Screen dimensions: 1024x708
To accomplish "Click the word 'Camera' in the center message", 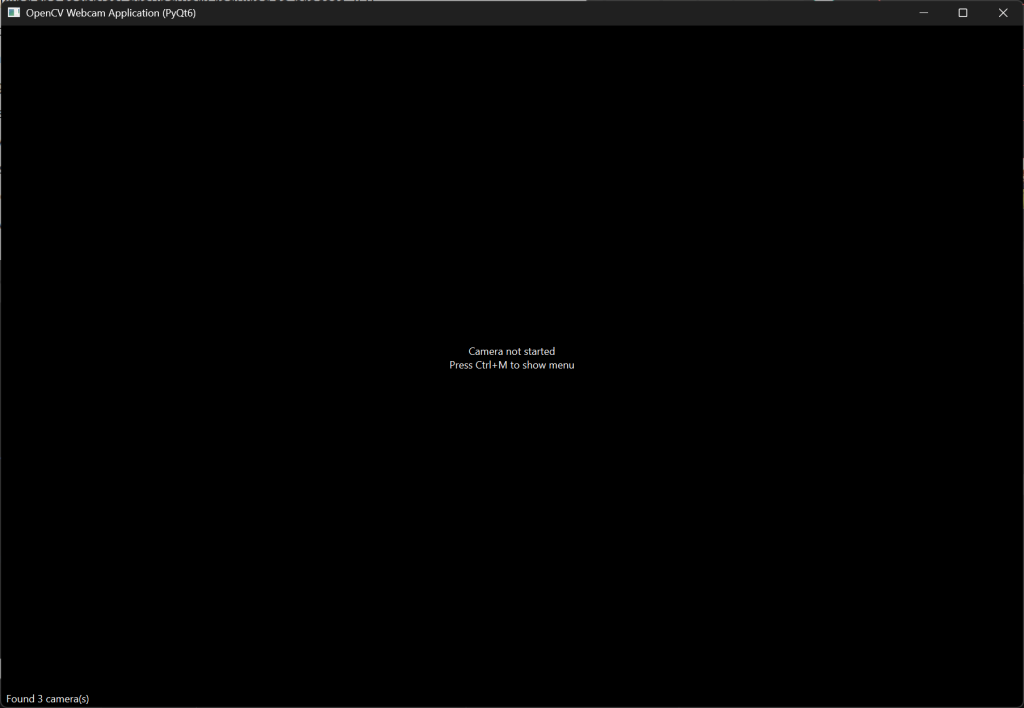I will pyautogui.click(x=486, y=351).
